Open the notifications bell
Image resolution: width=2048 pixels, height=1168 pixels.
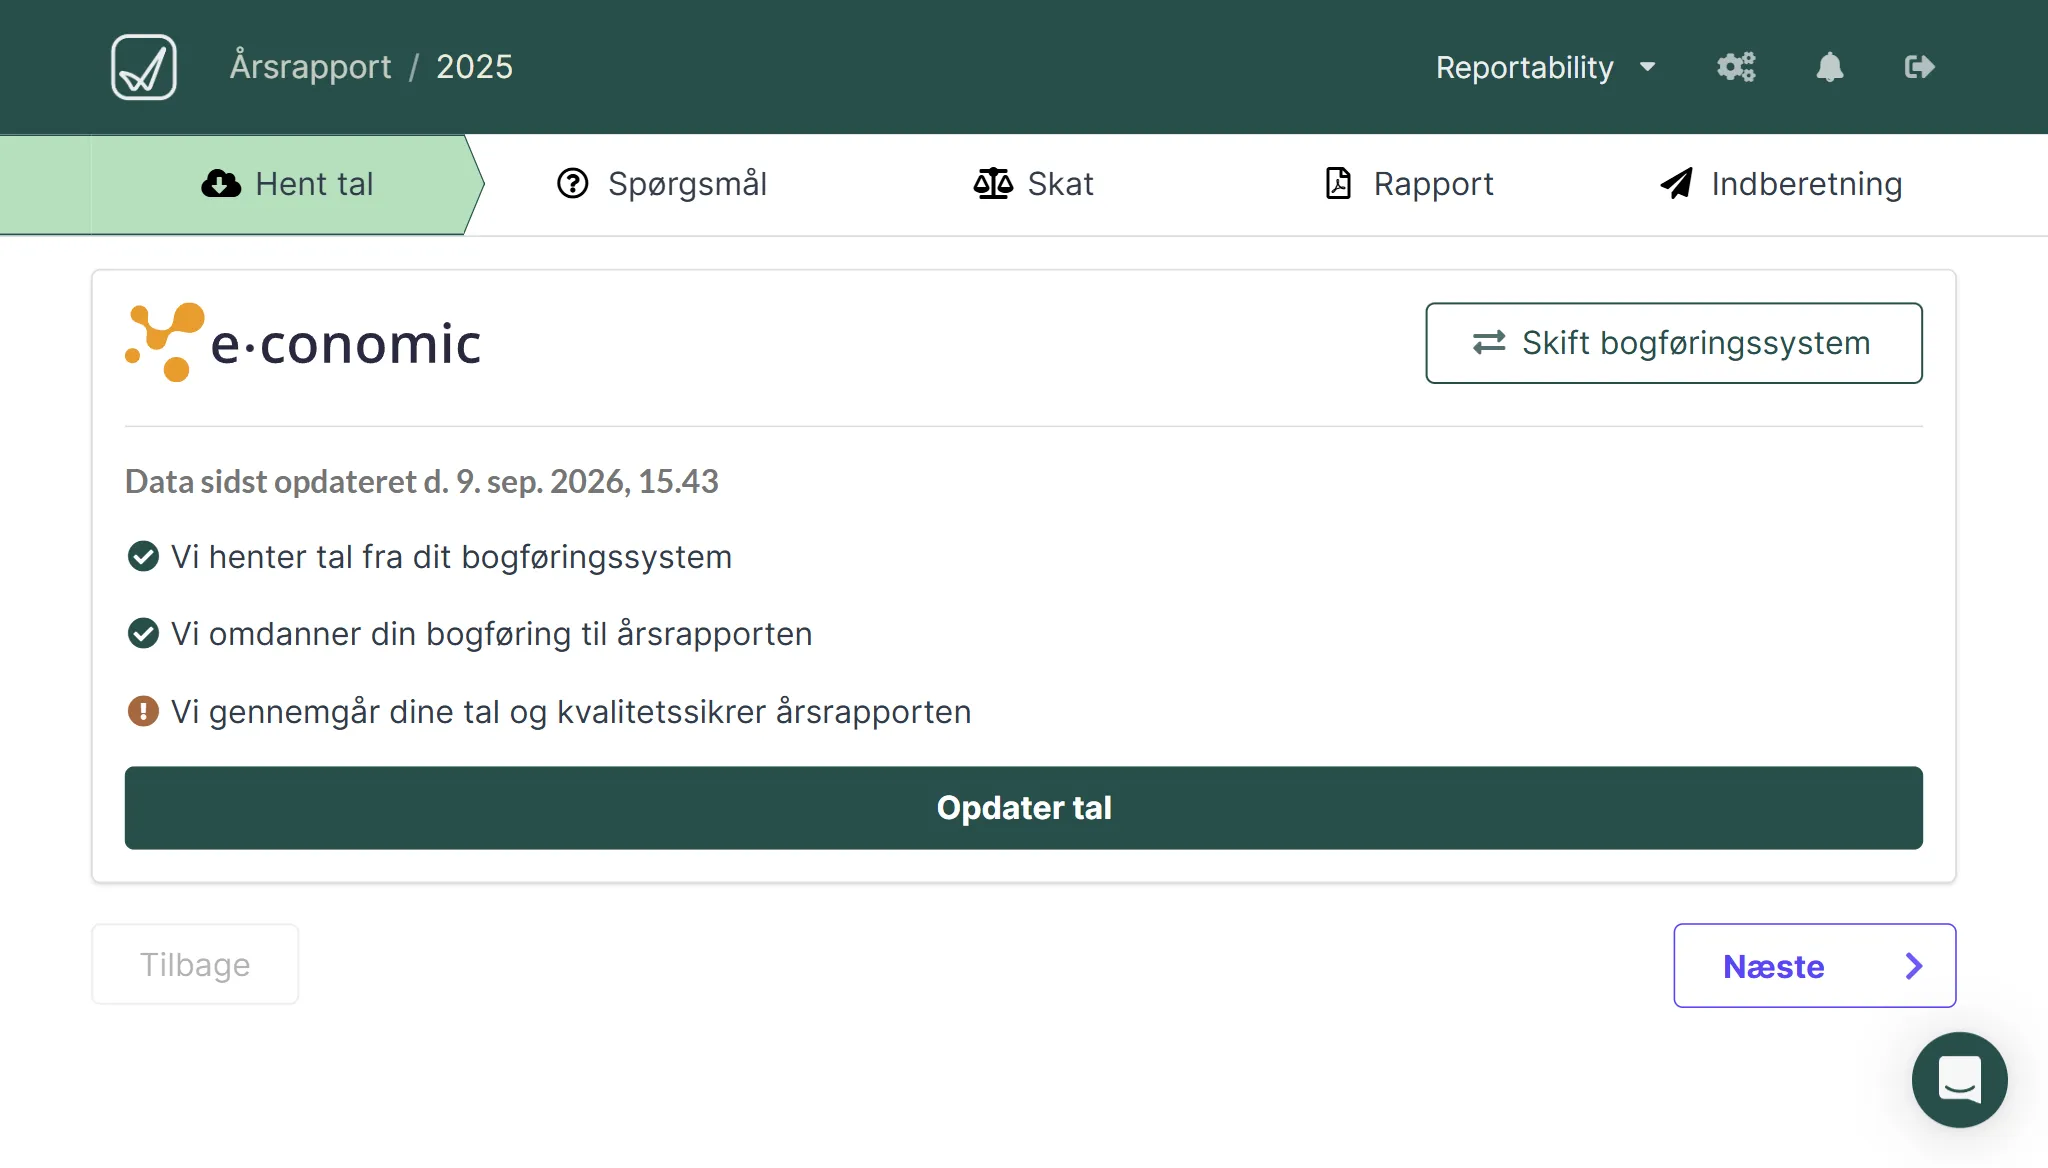click(x=1830, y=67)
